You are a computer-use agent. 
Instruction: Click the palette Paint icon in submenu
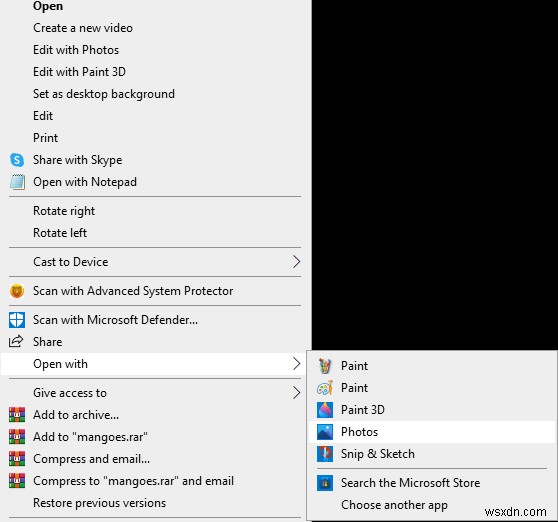tap(325, 388)
